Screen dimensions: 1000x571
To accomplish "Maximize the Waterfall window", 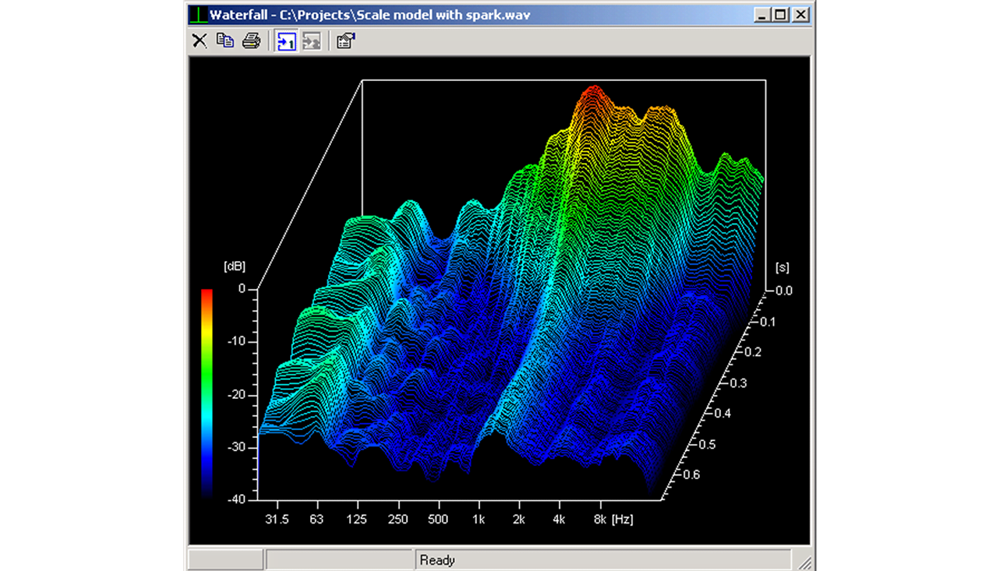I will [781, 15].
